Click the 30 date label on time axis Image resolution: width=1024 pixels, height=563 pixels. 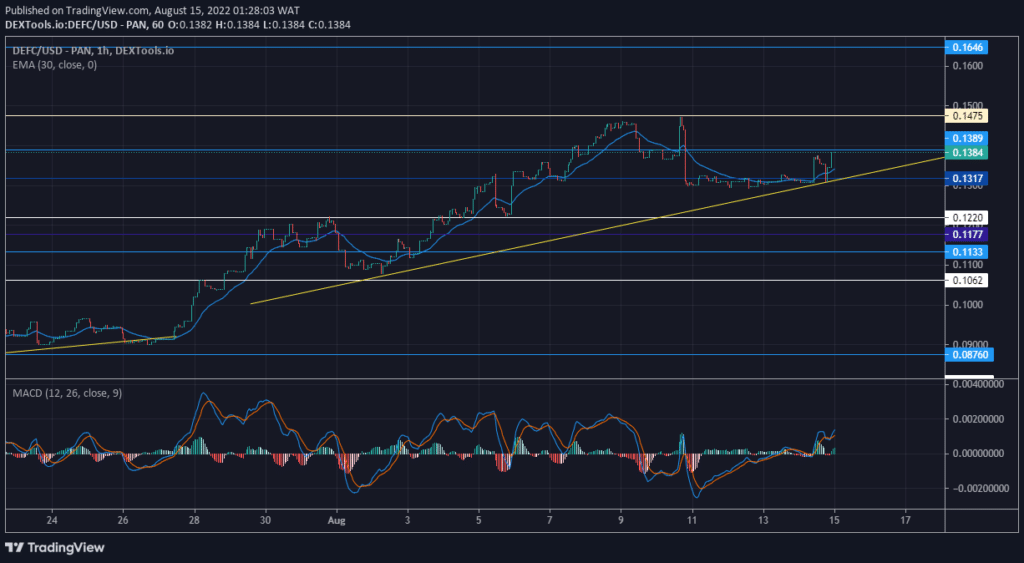coord(265,521)
